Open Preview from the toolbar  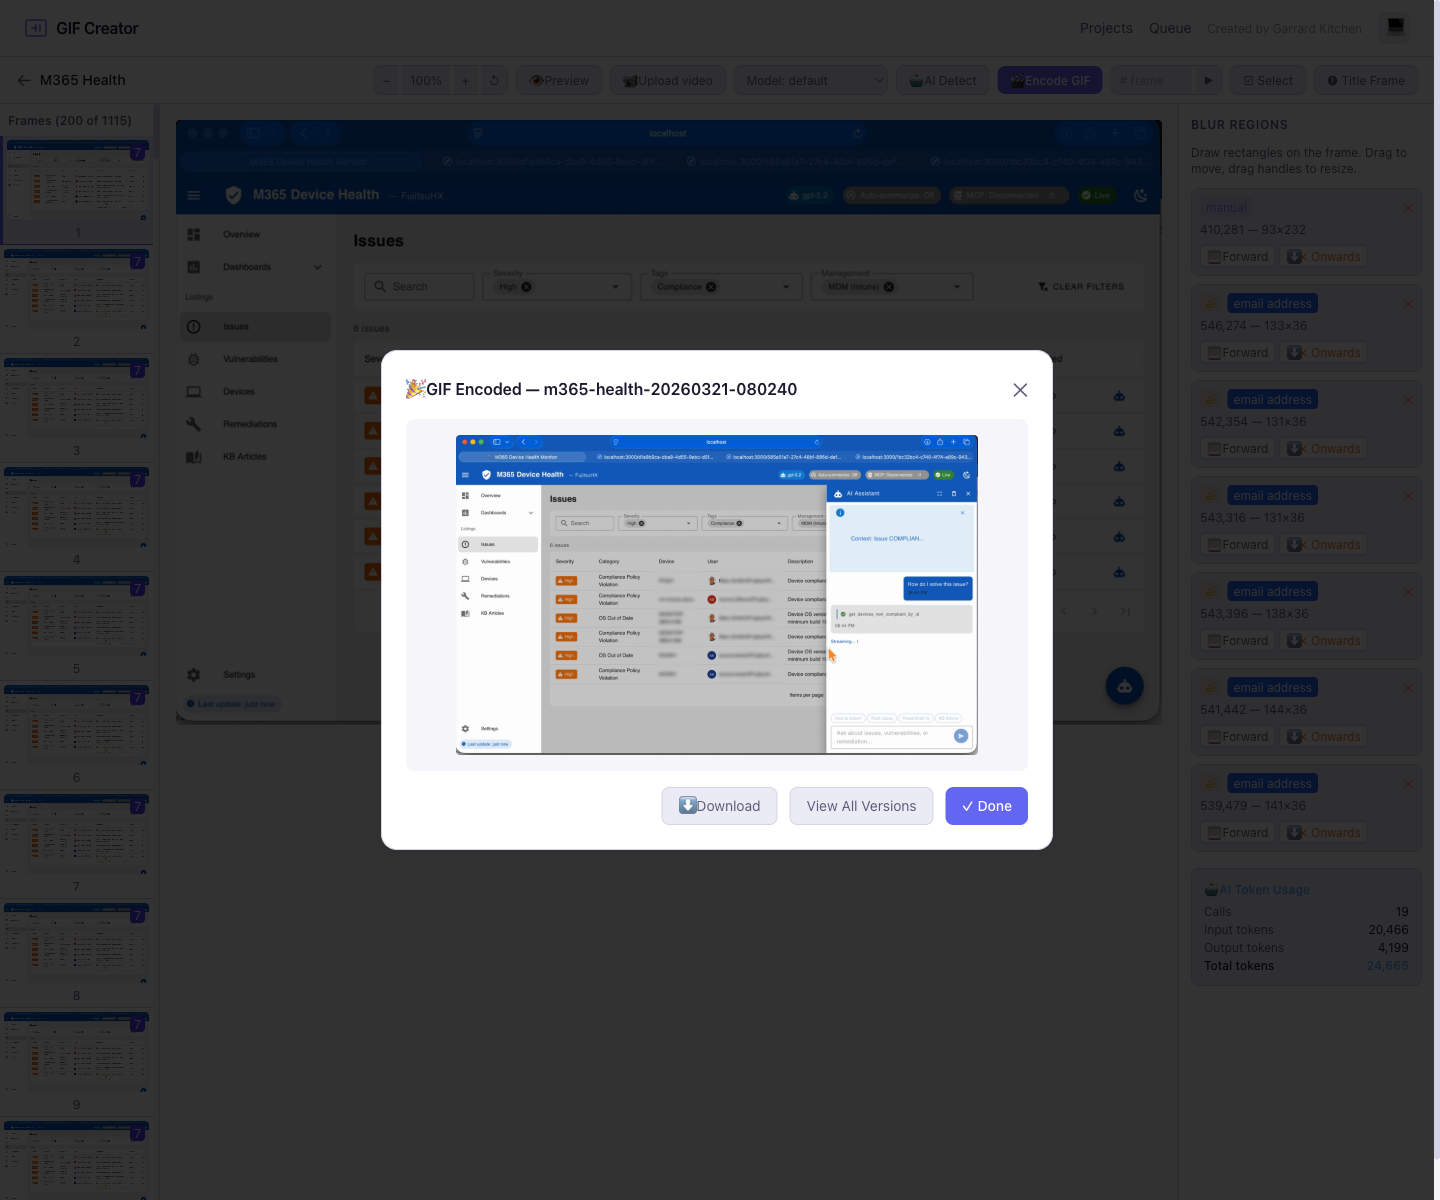[558, 80]
